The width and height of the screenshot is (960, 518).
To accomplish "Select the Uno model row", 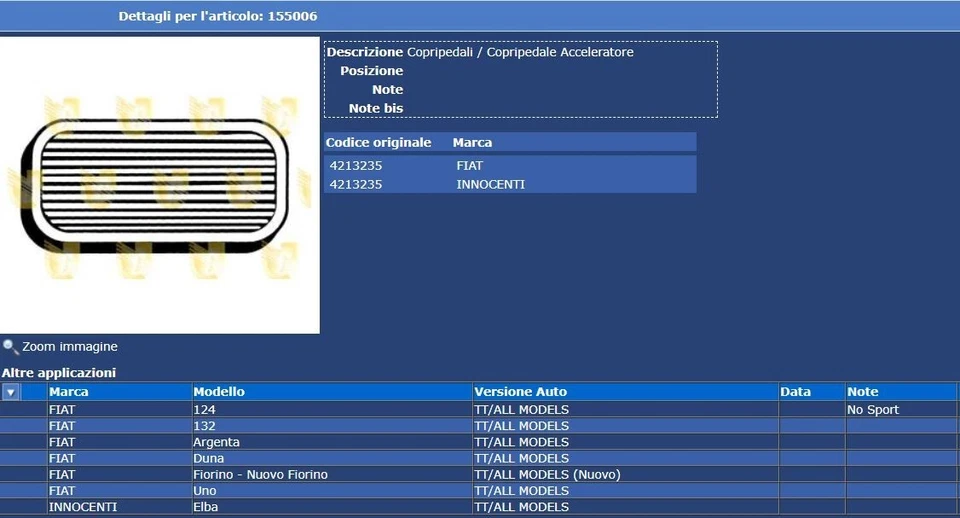I will [x=478, y=491].
